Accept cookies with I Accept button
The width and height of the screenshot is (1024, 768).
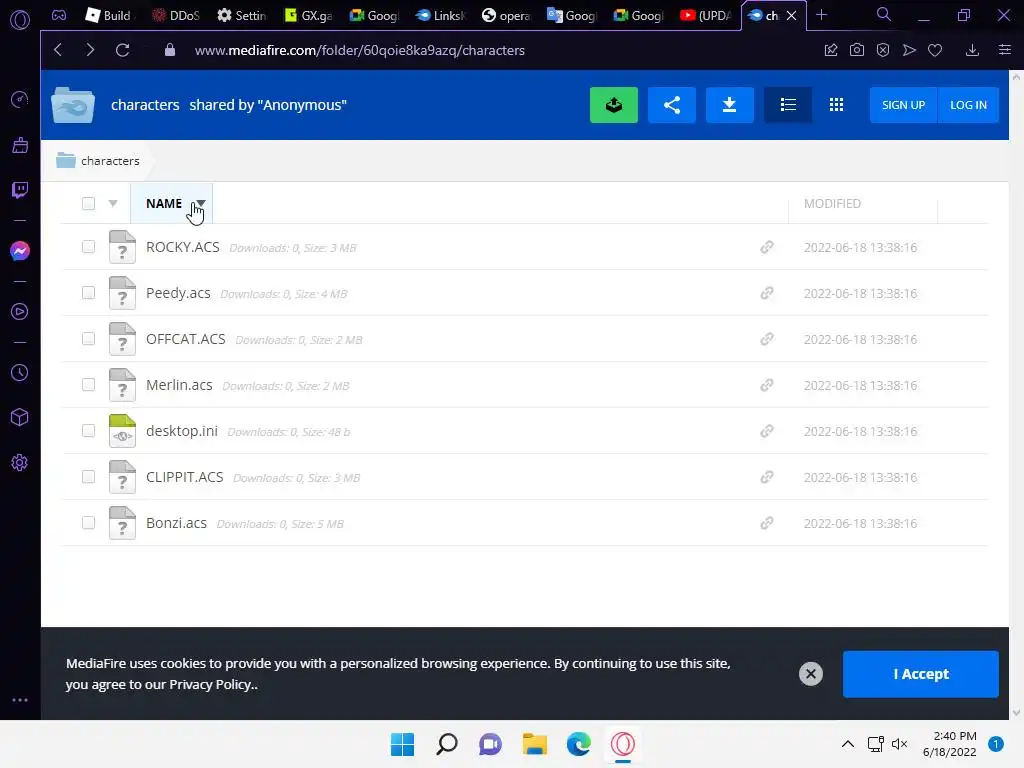click(921, 674)
